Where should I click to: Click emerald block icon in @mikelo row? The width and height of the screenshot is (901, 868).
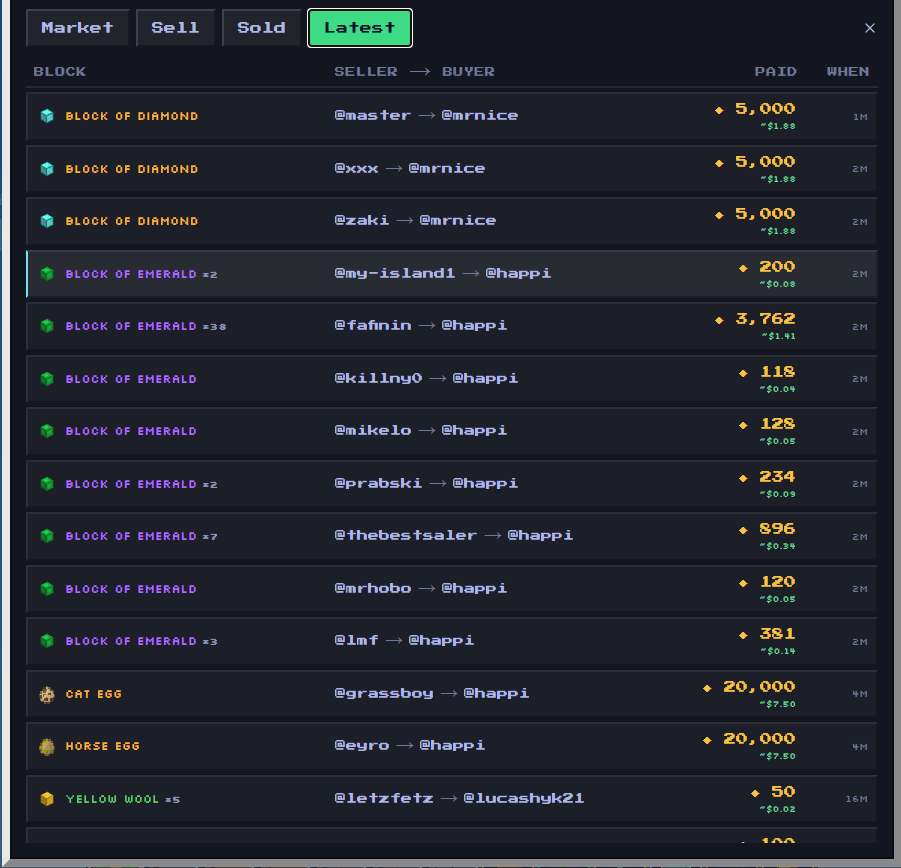[x=47, y=431]
